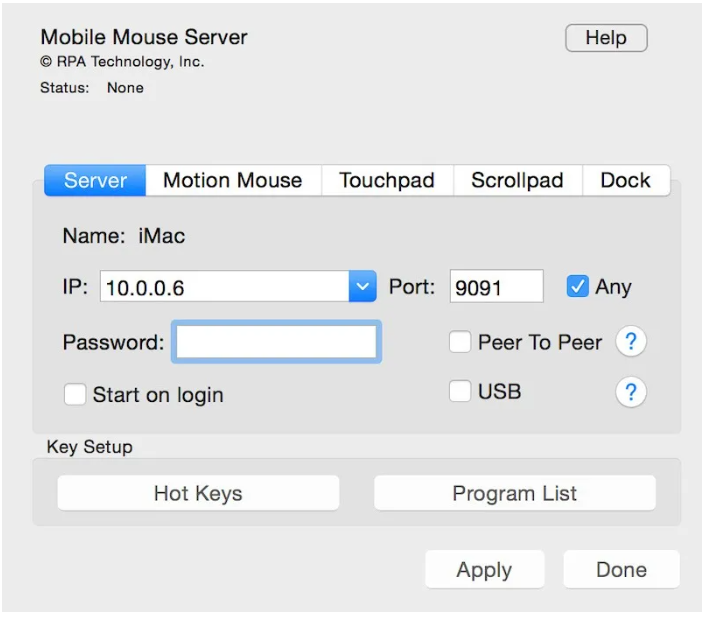Switch to the Dock tab
This screenshot has width=706, height=619.
[626, 181]
